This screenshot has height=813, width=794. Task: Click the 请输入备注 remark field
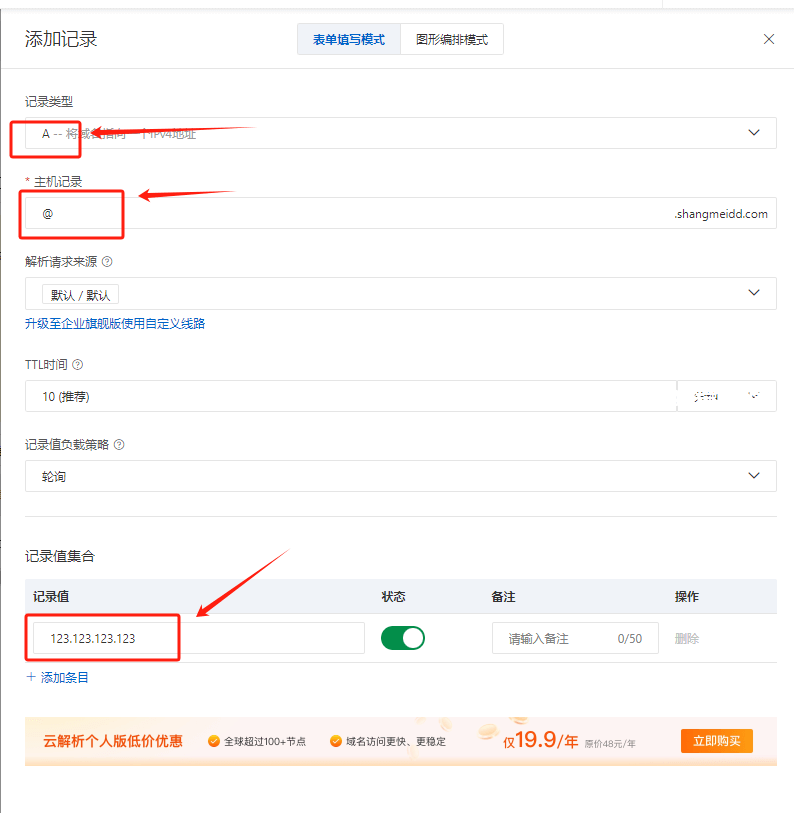[575, 638]
